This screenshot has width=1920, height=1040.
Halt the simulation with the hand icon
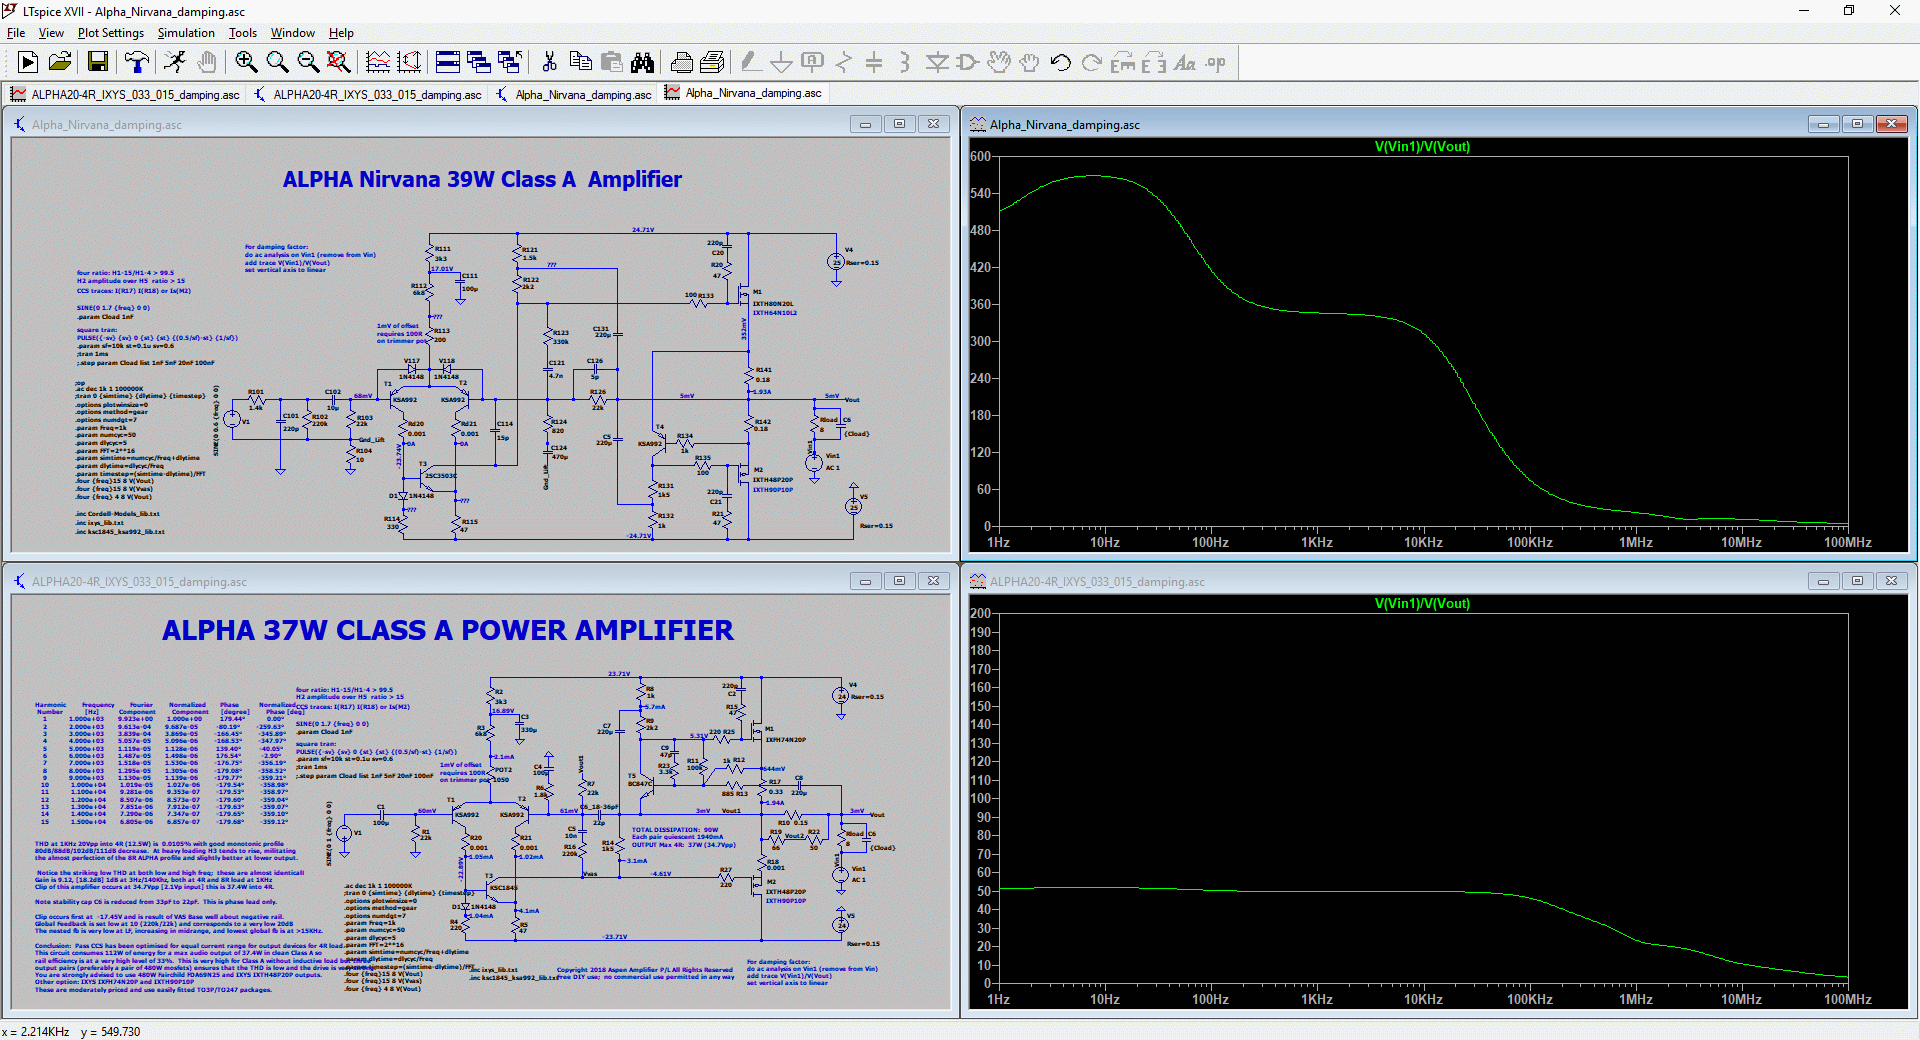[206, 62]
